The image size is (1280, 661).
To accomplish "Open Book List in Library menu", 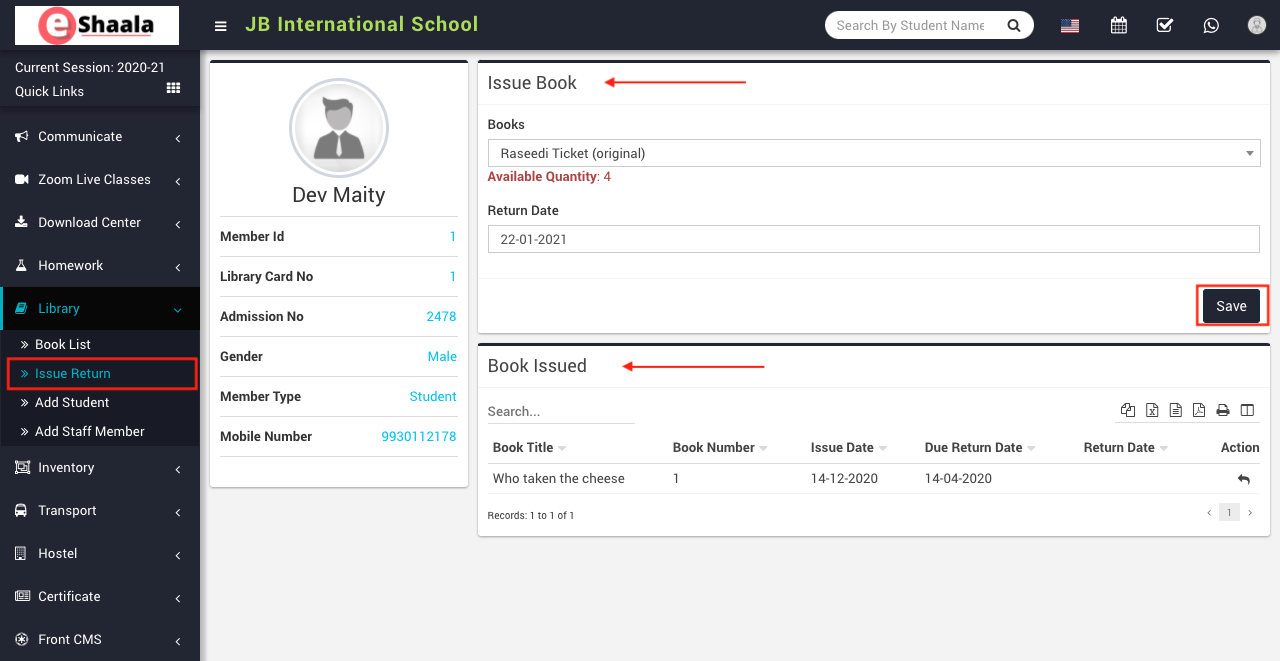I will [63, 345].
